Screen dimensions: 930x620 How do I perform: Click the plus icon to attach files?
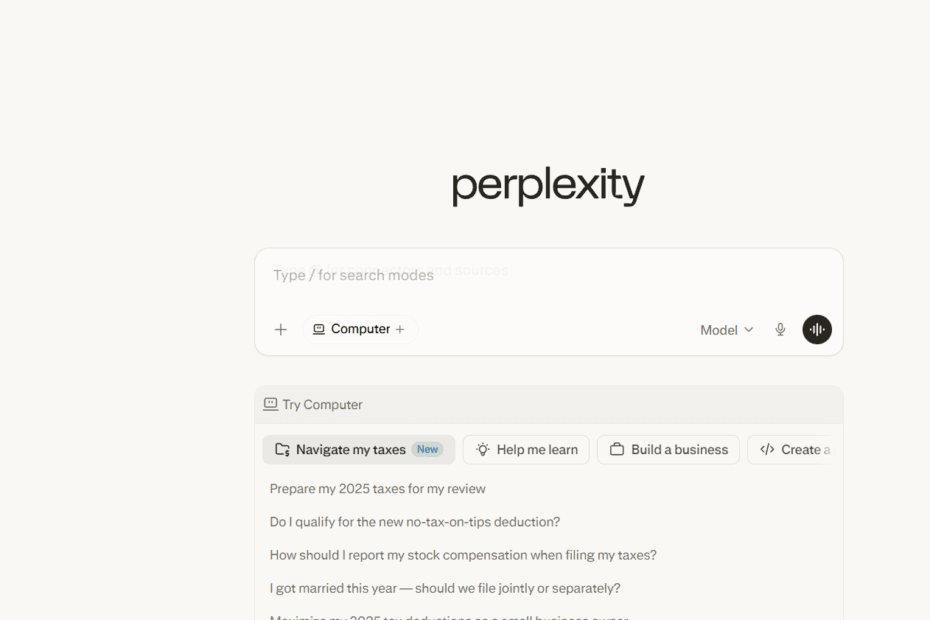281,329
